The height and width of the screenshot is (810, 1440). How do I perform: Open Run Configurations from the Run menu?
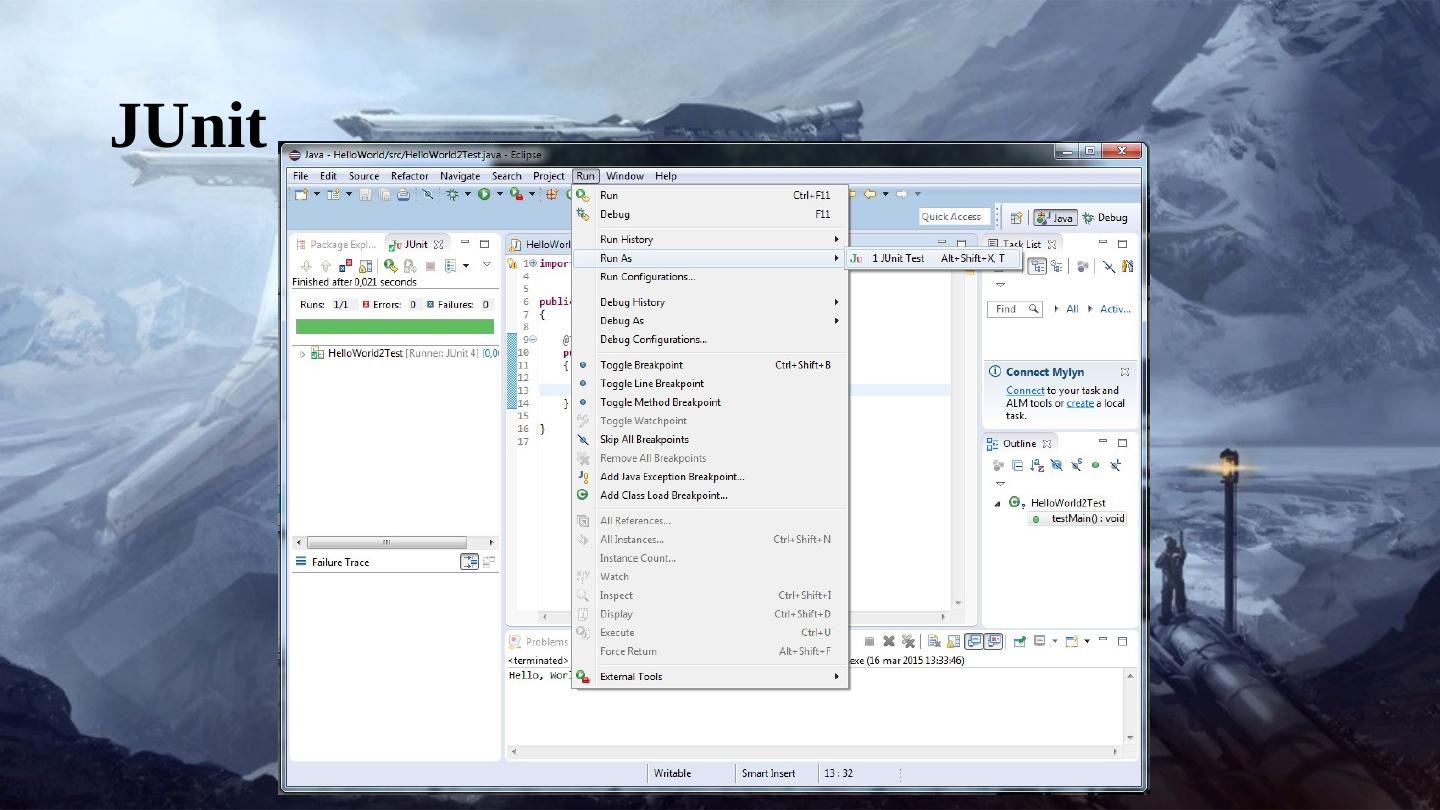[646, 277]
